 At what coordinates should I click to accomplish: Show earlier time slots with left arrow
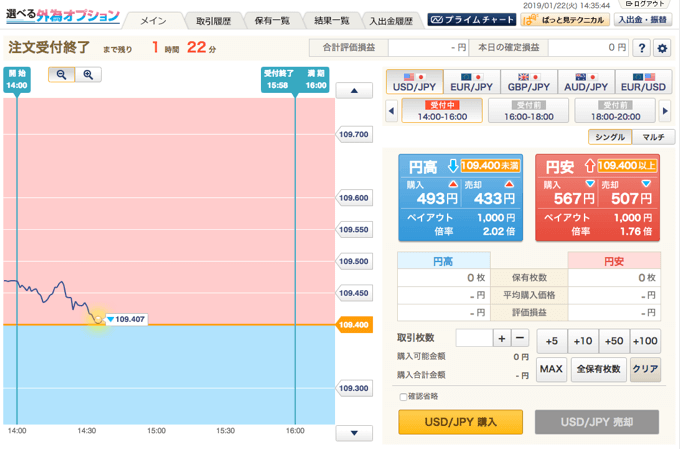392,111
